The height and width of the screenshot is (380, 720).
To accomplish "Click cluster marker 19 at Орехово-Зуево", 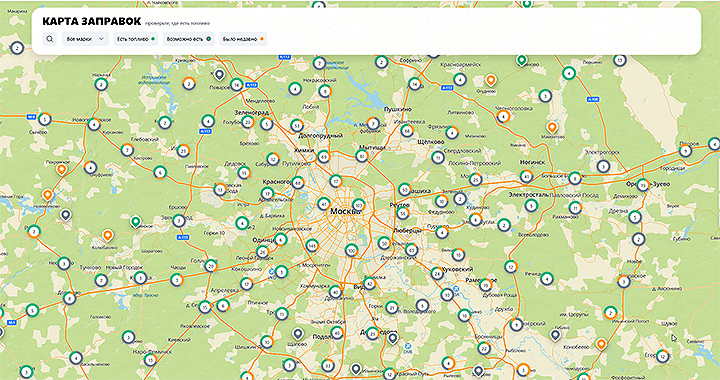I will click(643, 185).
